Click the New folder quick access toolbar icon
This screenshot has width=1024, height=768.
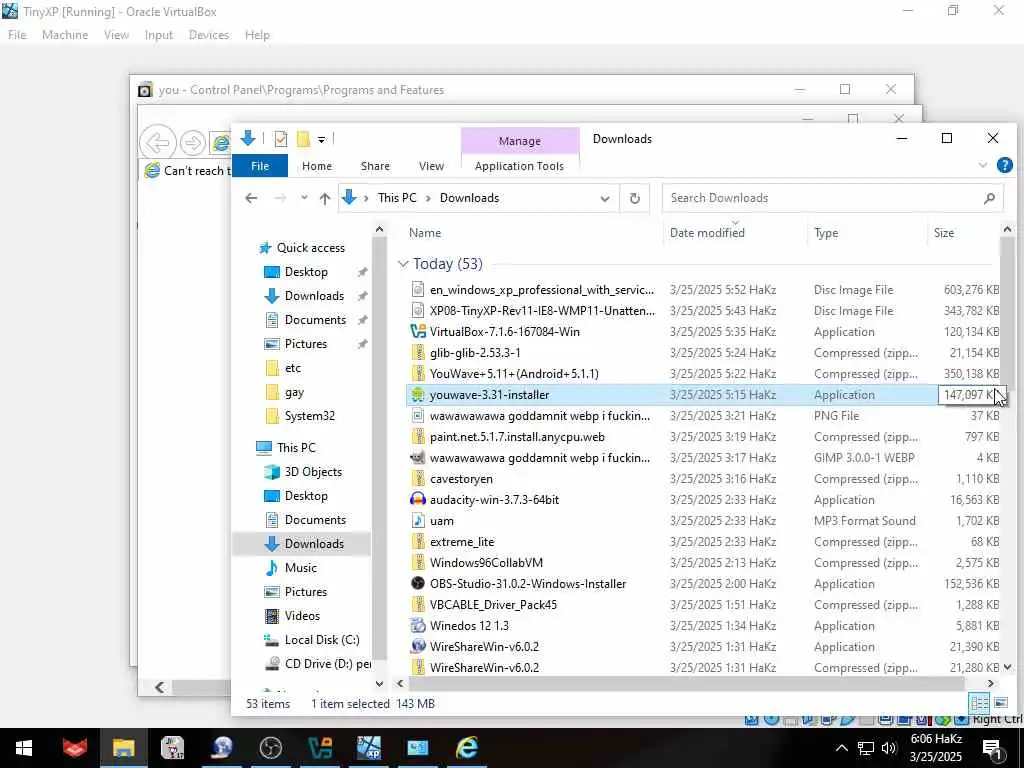coord(303,138)
